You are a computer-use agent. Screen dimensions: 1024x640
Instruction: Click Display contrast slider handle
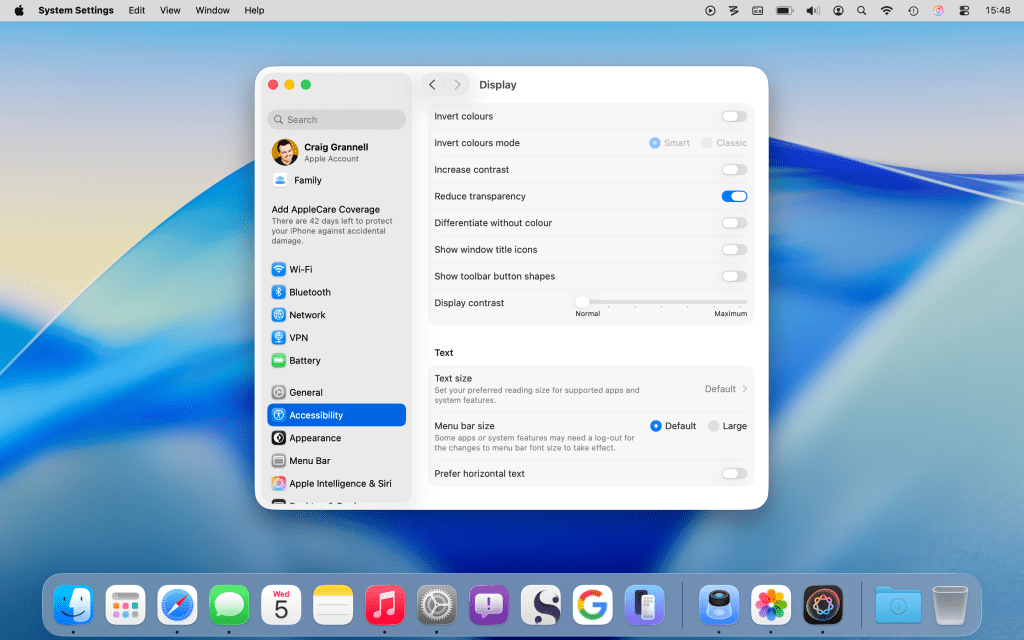point(582,302)
